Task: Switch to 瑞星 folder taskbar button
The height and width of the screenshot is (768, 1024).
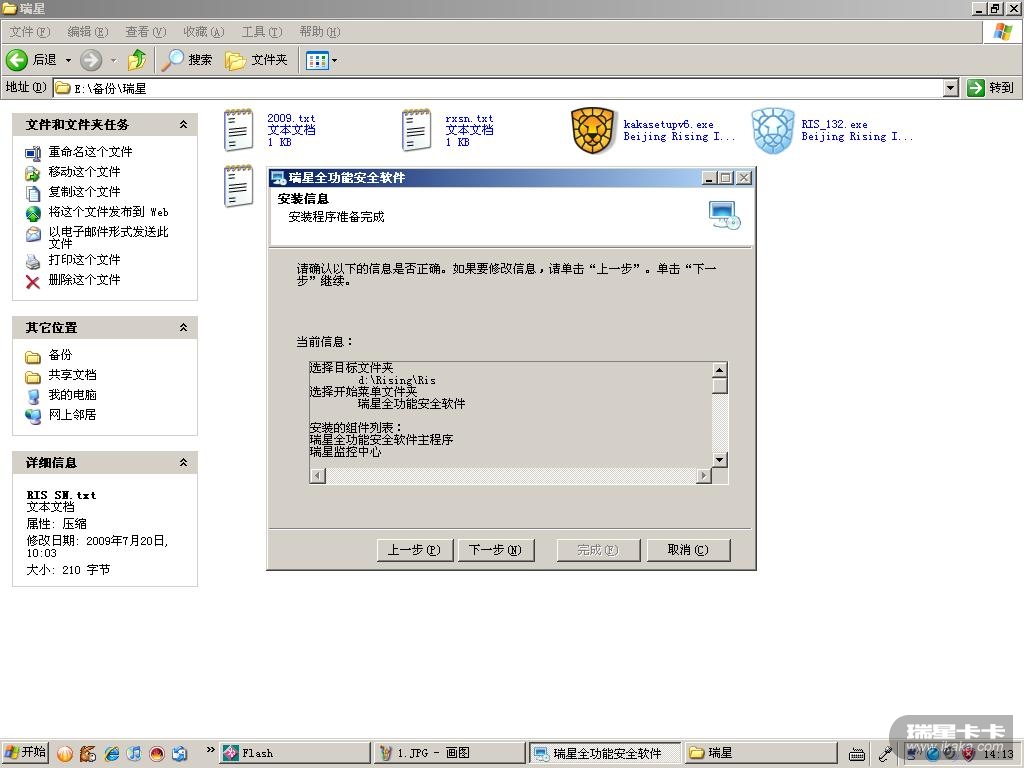Action: (x=761, y=753)
